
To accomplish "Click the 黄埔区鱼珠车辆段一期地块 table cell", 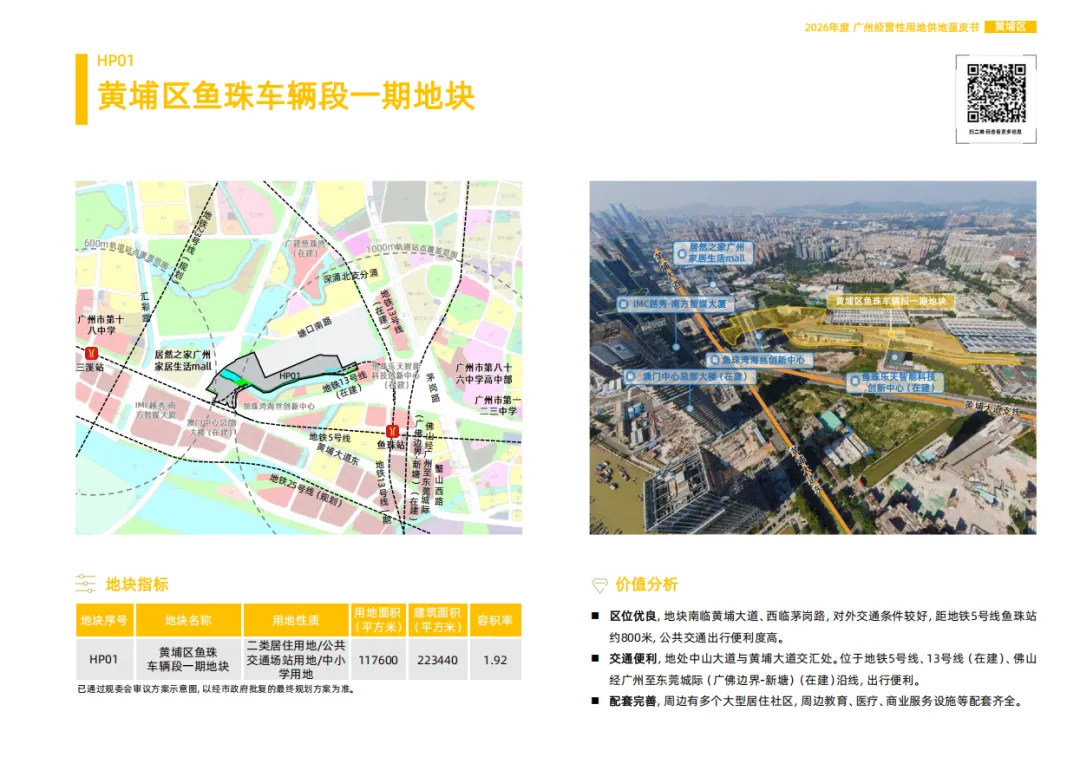I will [188, 659].
